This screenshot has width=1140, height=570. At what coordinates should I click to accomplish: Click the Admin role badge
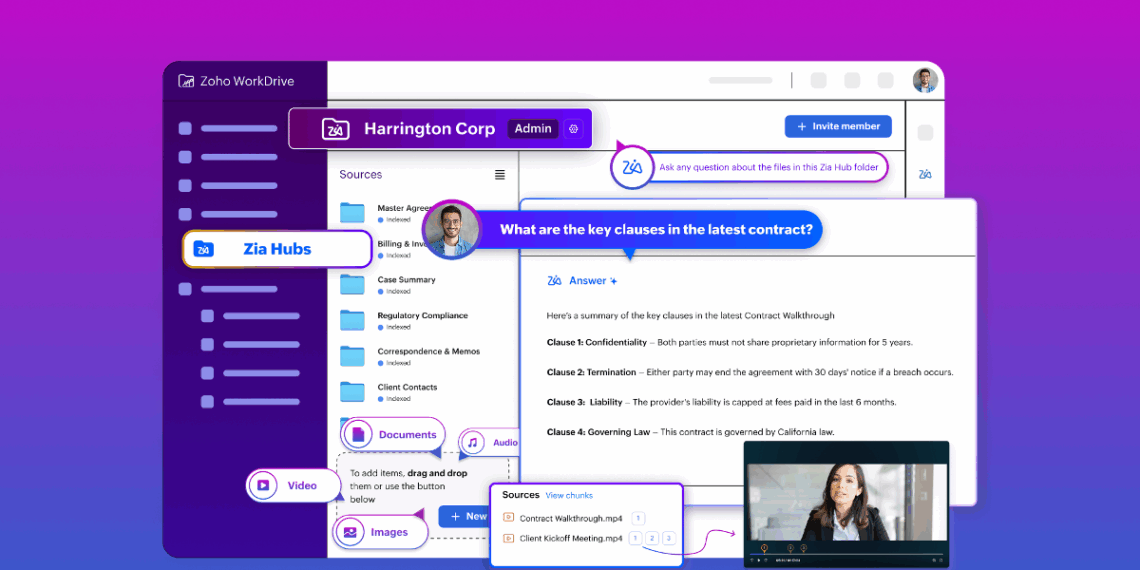[x=533, y=129]
